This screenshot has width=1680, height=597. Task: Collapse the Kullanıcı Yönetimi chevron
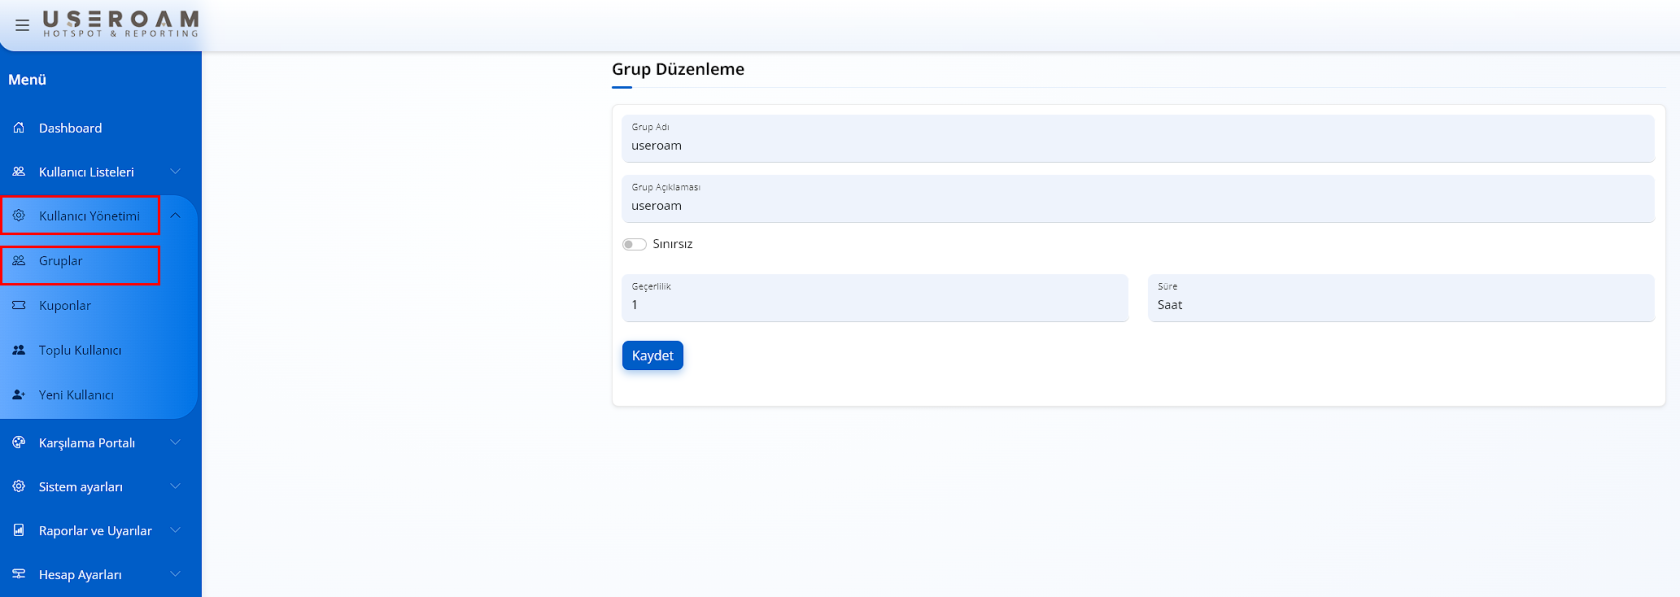[x=175, y=216]
